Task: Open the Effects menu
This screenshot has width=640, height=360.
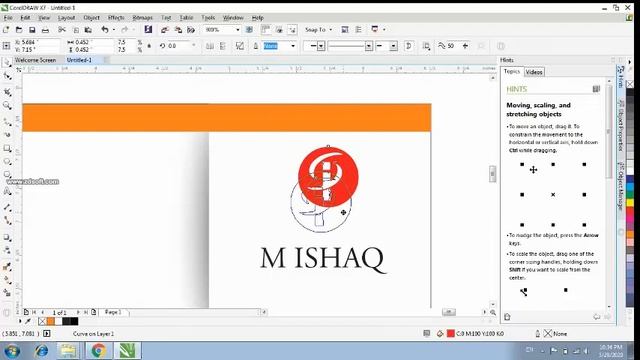Action: coord(116,18)
